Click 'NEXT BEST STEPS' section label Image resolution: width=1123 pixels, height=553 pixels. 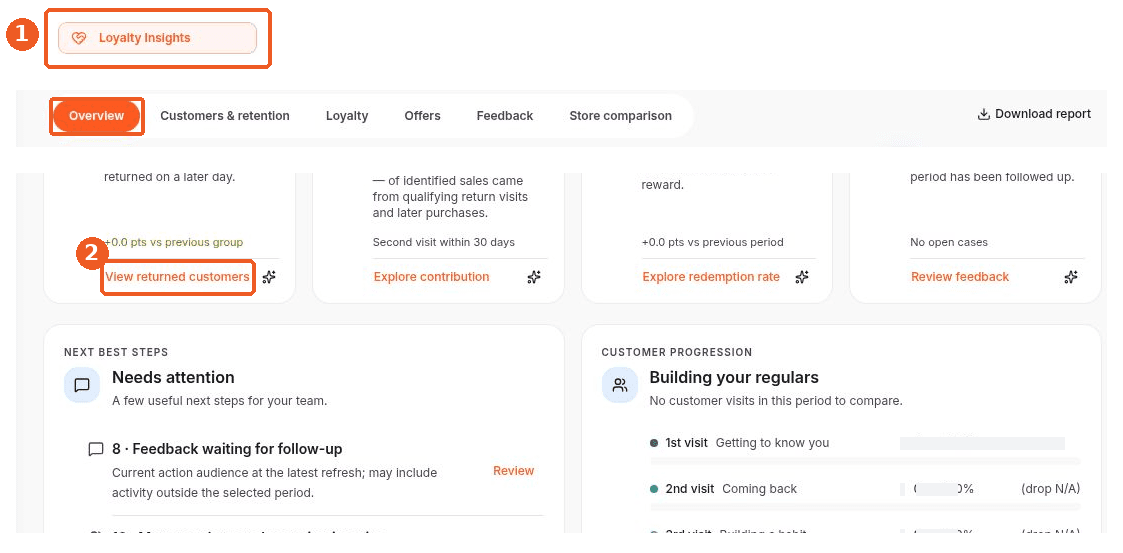(116, 352)
